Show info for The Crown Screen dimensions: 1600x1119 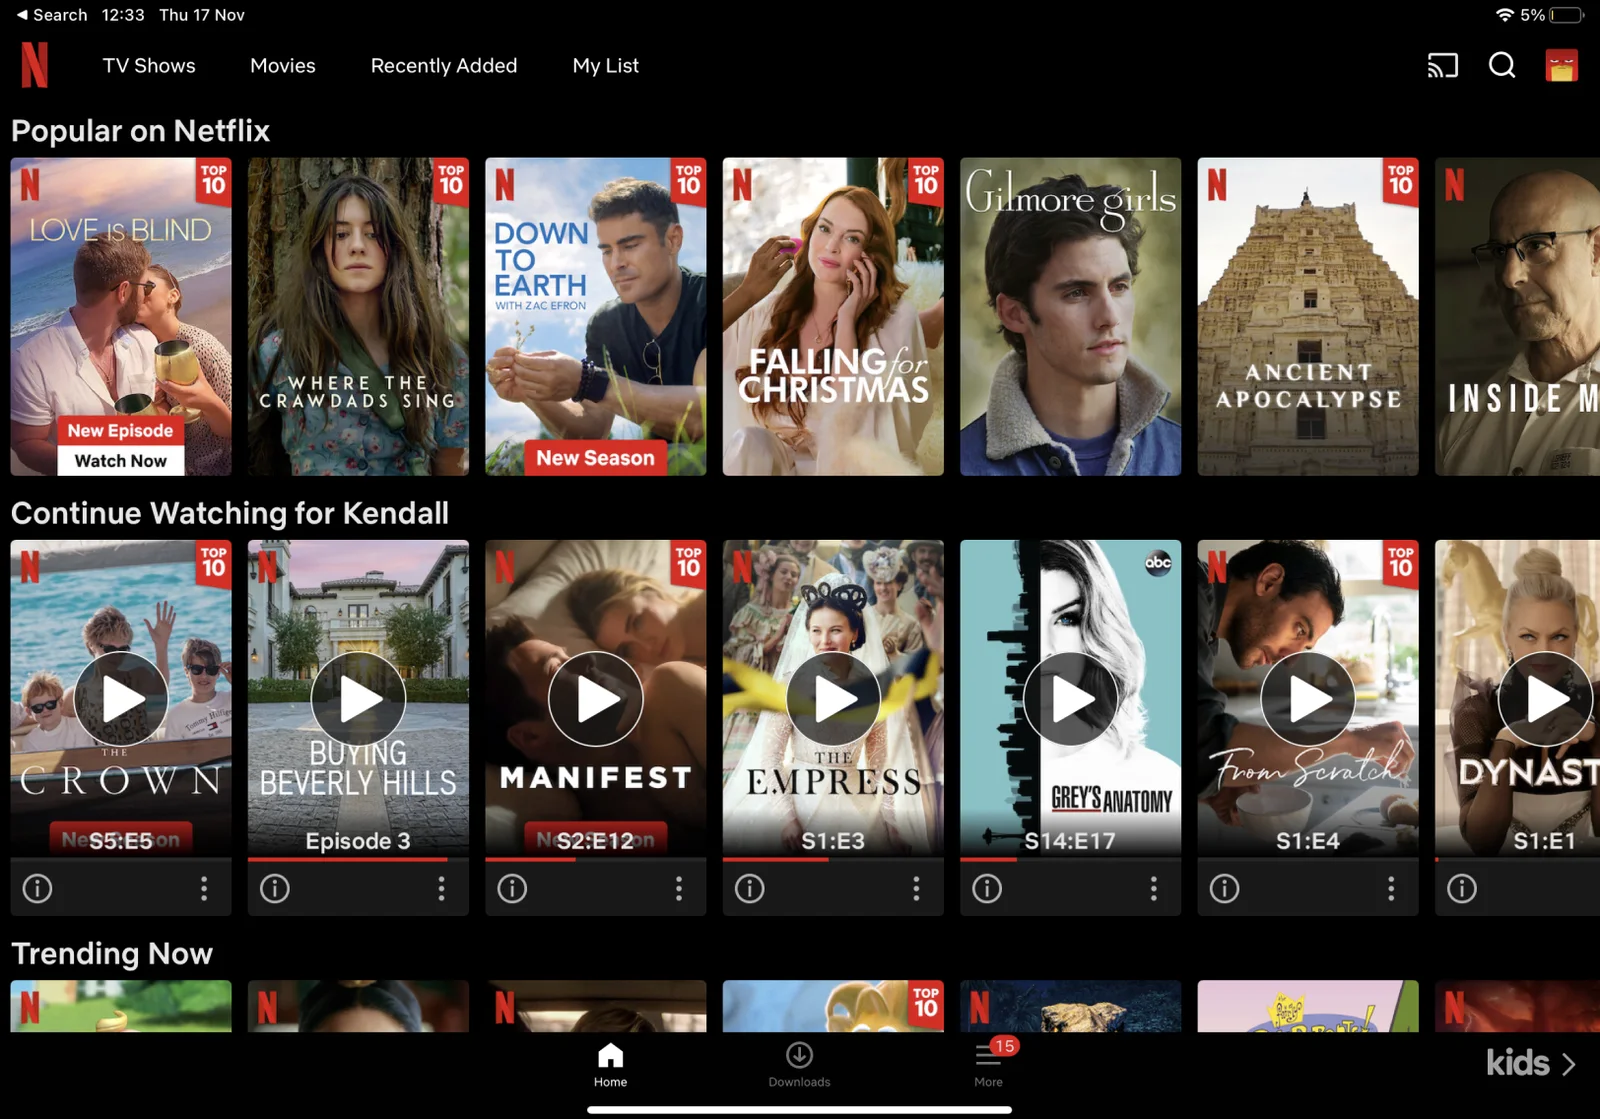(x=38, y=888)
